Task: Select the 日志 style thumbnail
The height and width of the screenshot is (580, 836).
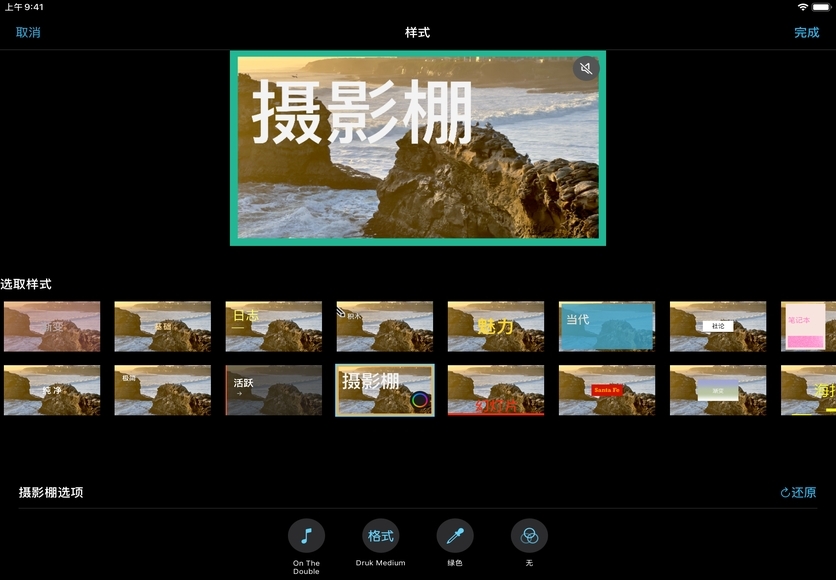Action: pos(273,326)
